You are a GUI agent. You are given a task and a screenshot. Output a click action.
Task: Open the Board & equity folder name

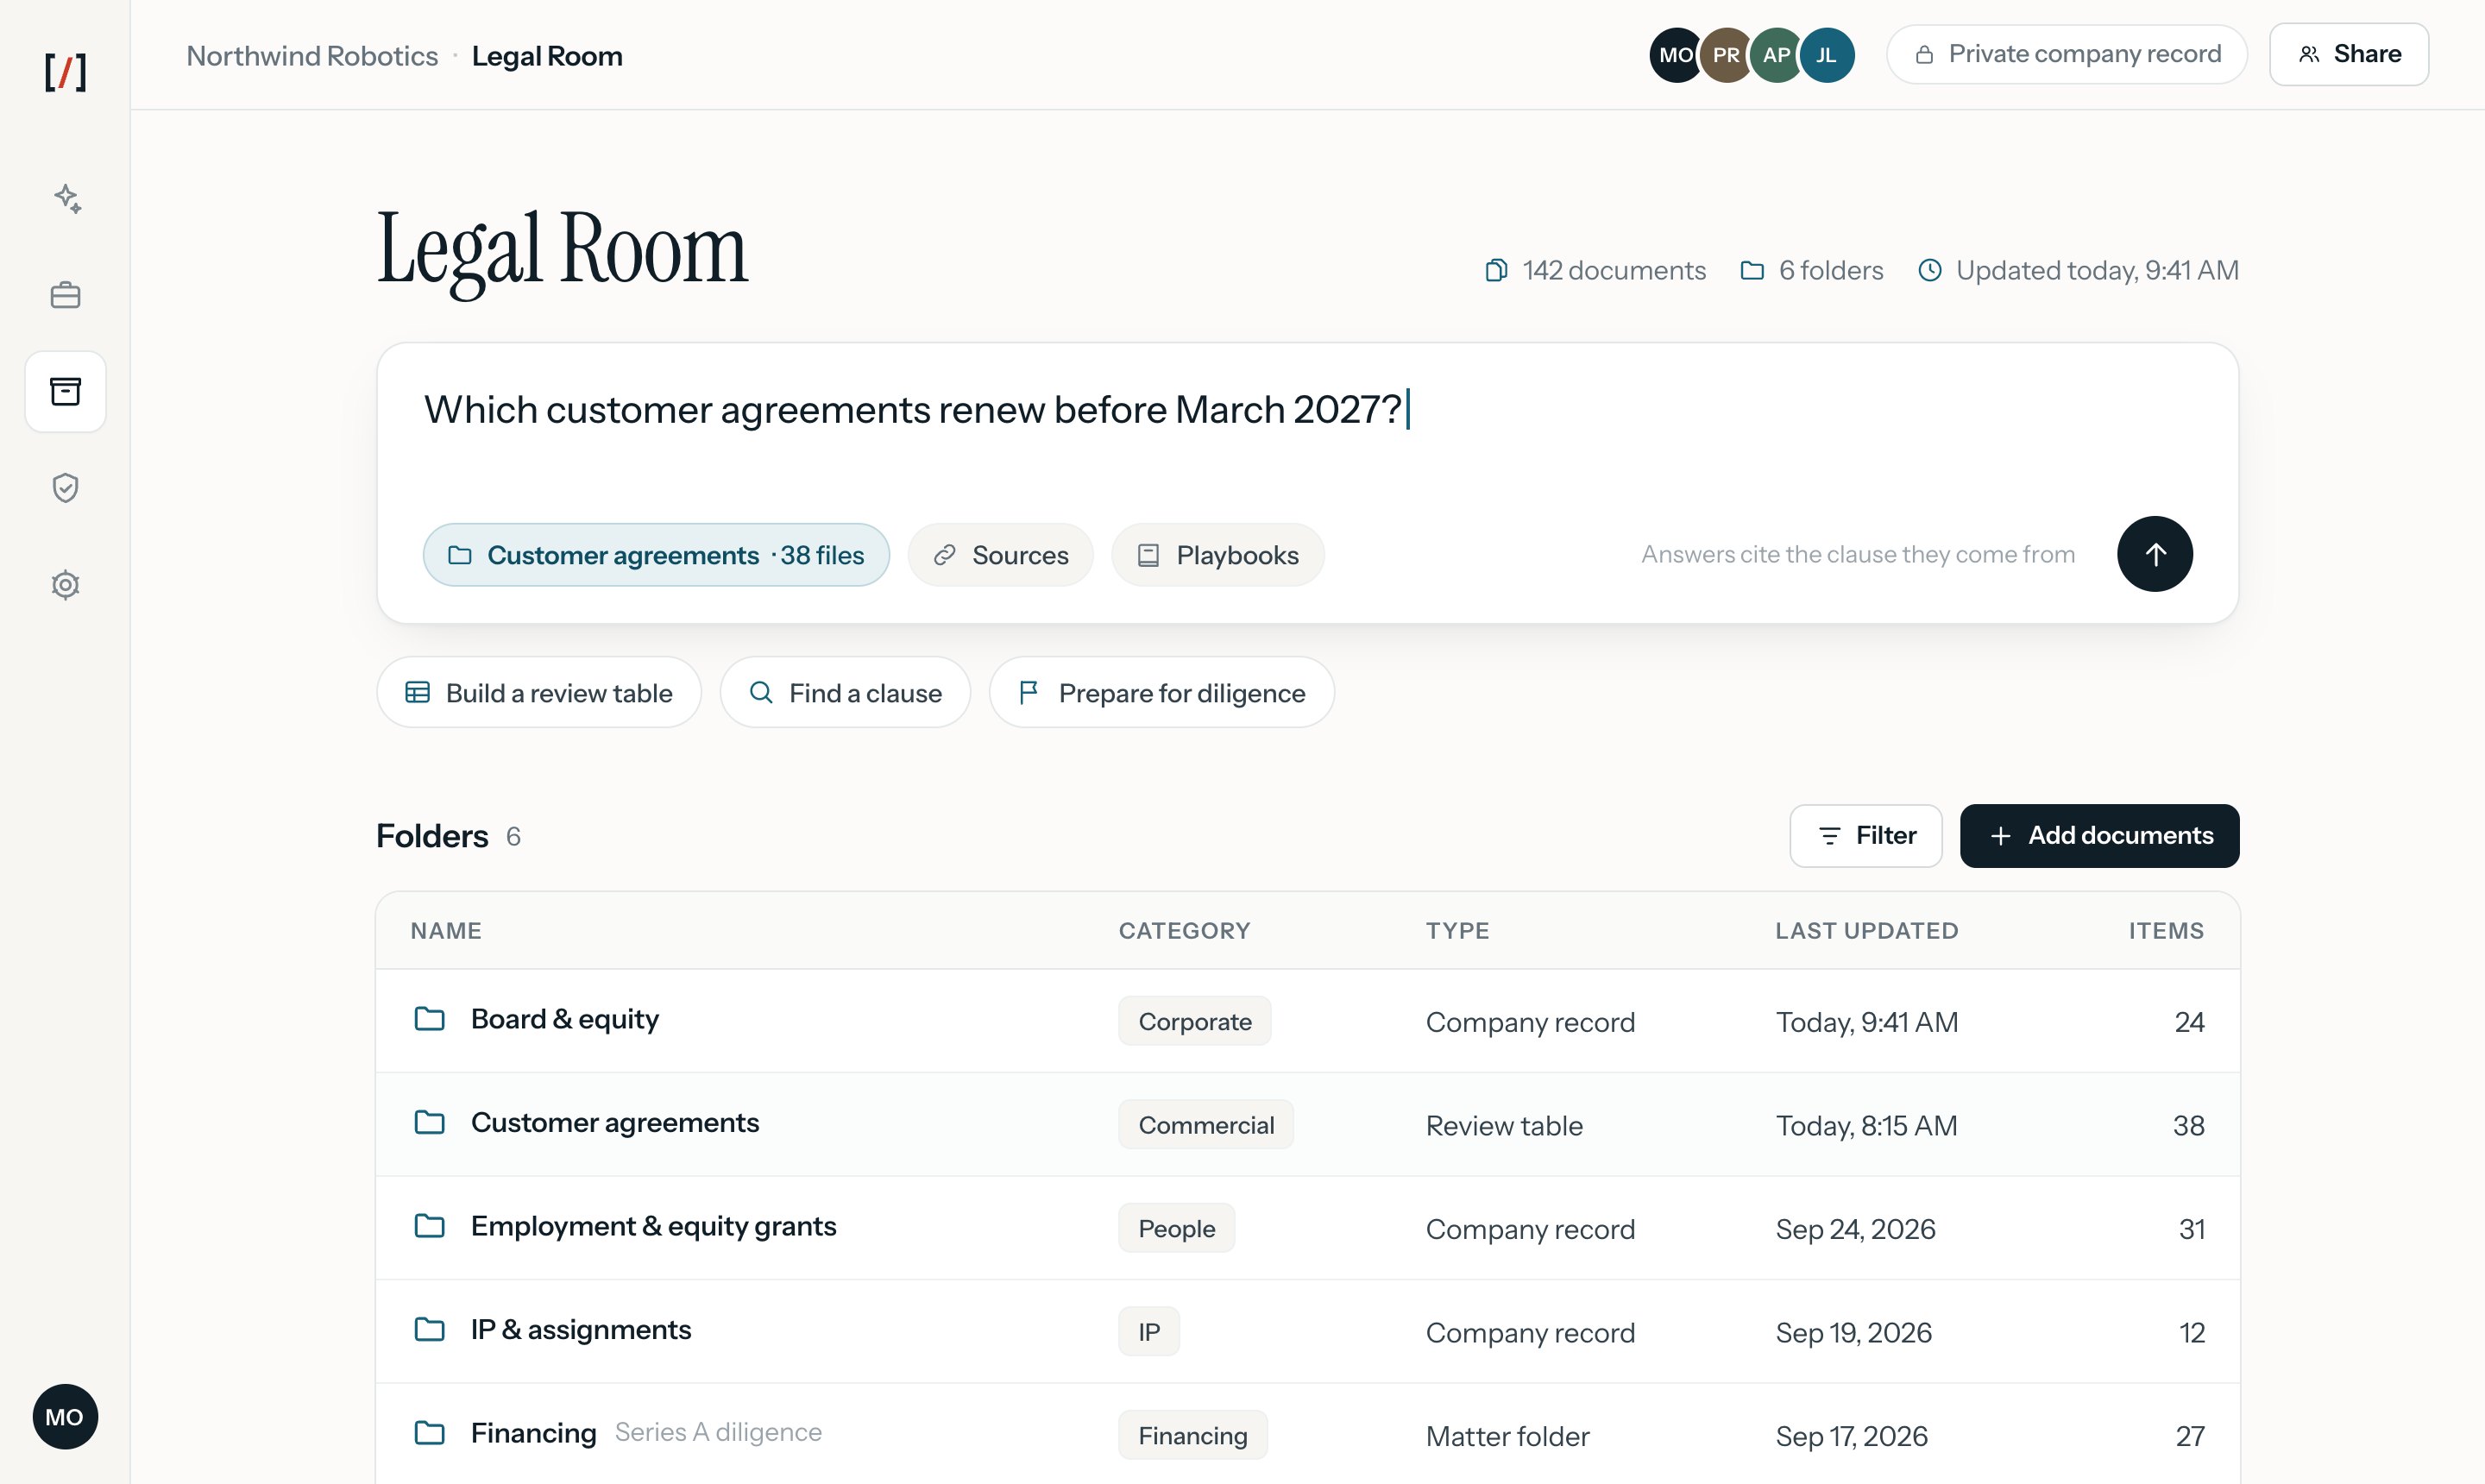pos(565,1019)
